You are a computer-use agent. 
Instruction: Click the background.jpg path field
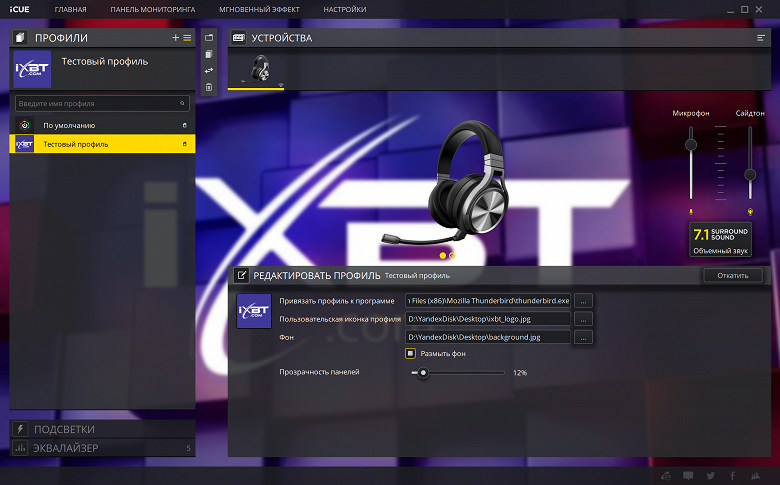tap(488, 337)
